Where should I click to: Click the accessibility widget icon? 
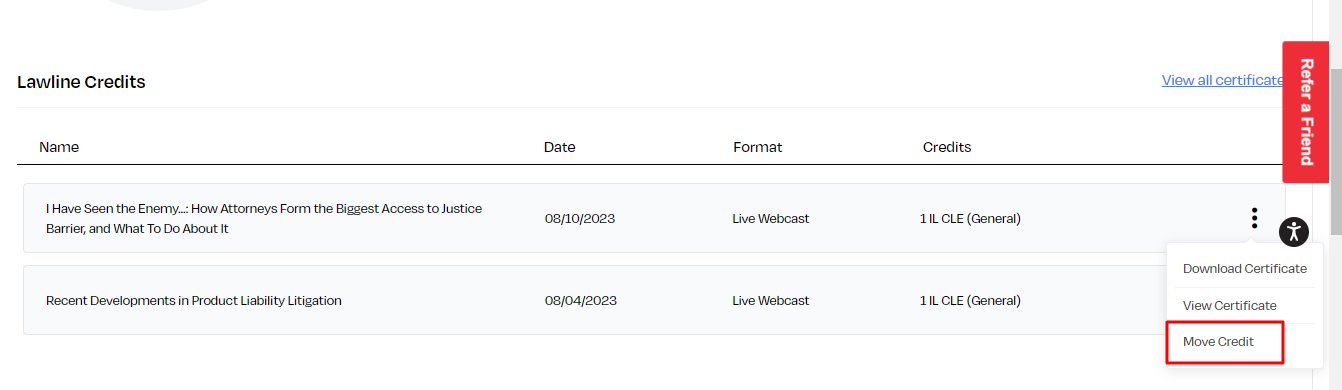(1294, 232)
